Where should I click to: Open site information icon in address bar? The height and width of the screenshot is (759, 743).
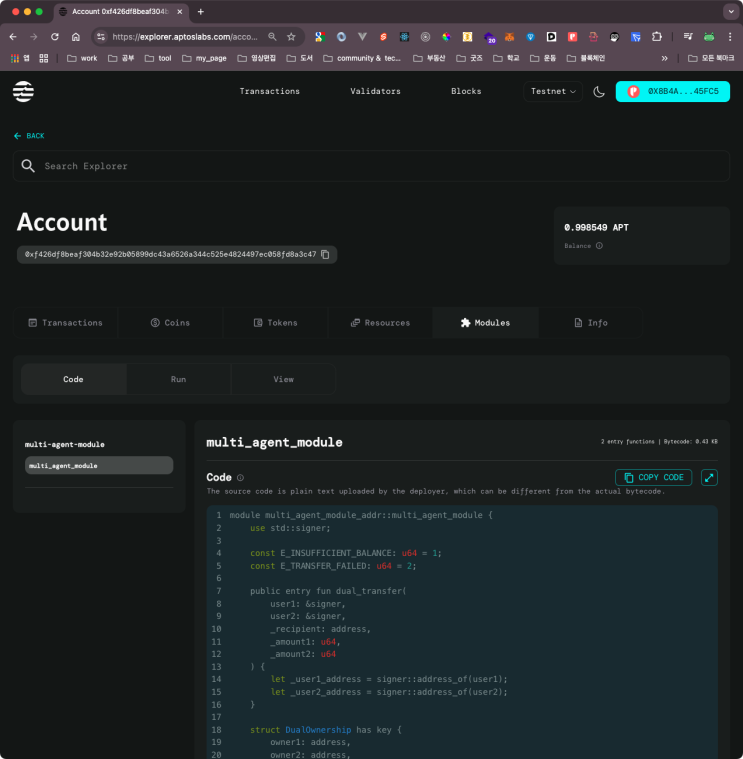pyautogui.click(x=100, y=37)
